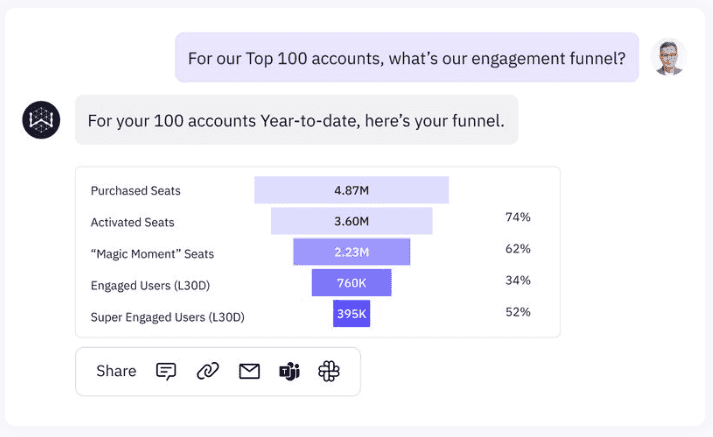The width and height of the screenshot is (713, 437).
Task: Click the "Engaged Users (L30D)" label
Action: point(150,286)
